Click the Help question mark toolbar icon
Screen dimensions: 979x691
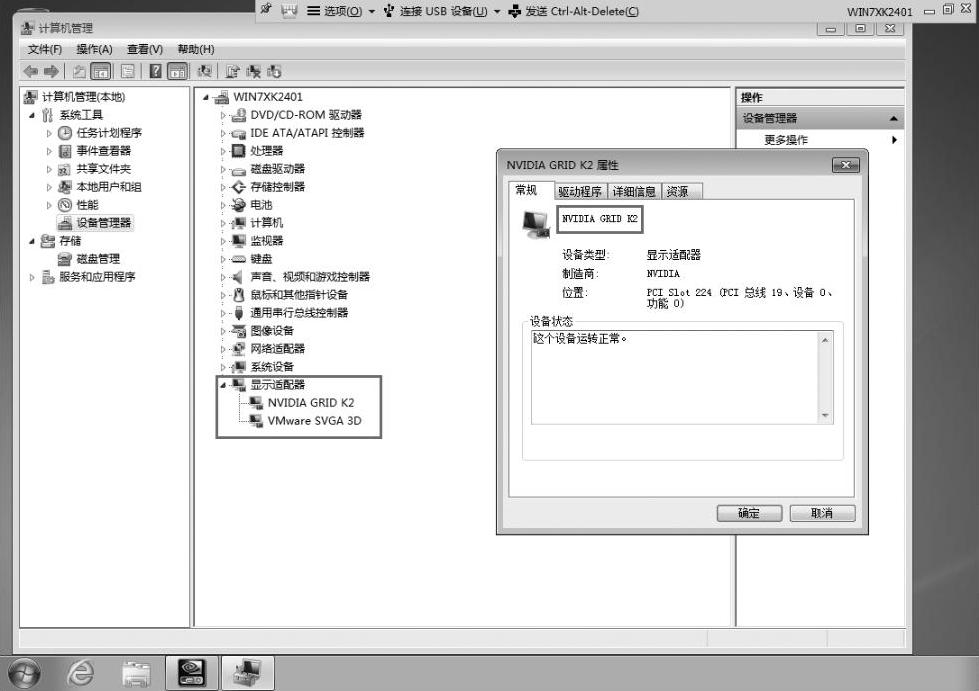(155, 72)
